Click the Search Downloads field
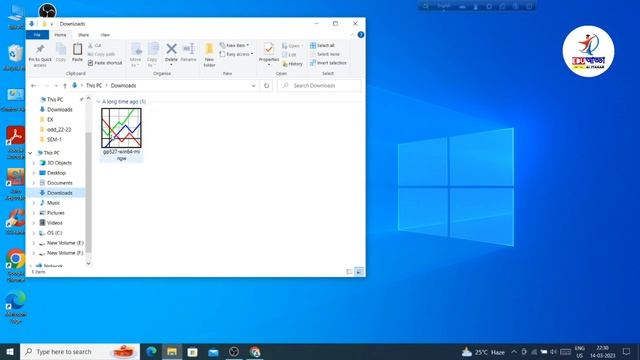 (x=319, y=86)
